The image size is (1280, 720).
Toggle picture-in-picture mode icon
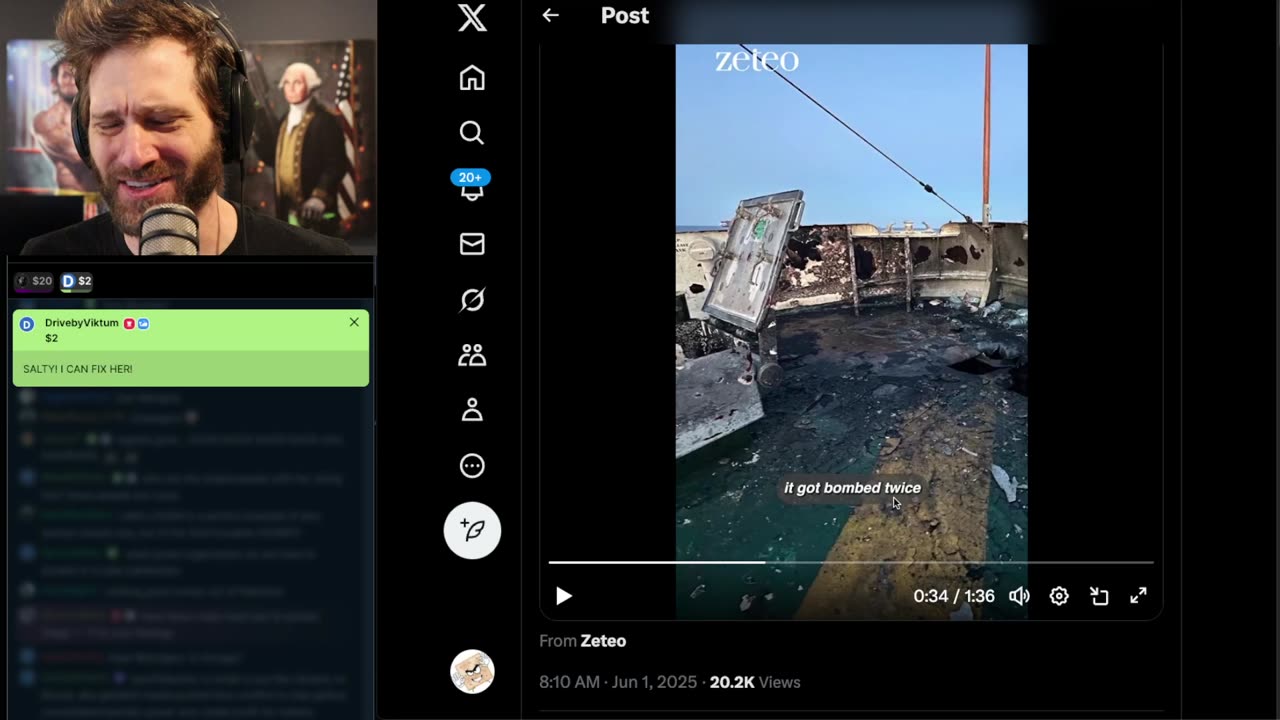click(x=1099, y=596)
